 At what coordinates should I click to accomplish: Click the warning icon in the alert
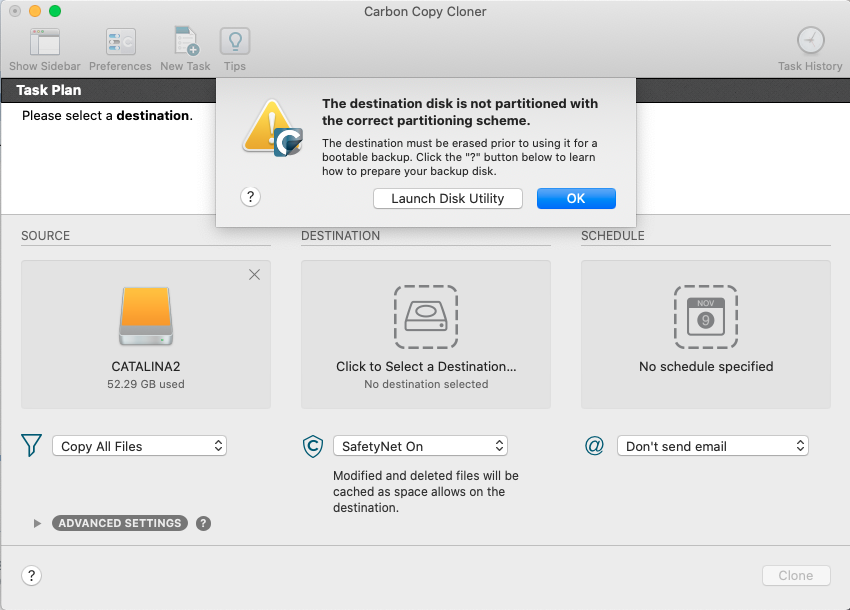pyautogui.click(x=272, y=128)
